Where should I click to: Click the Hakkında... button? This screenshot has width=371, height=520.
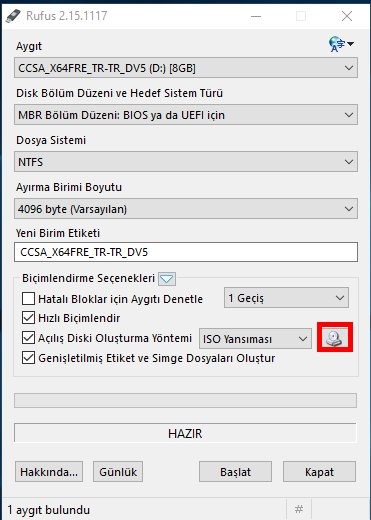[49, 472]
